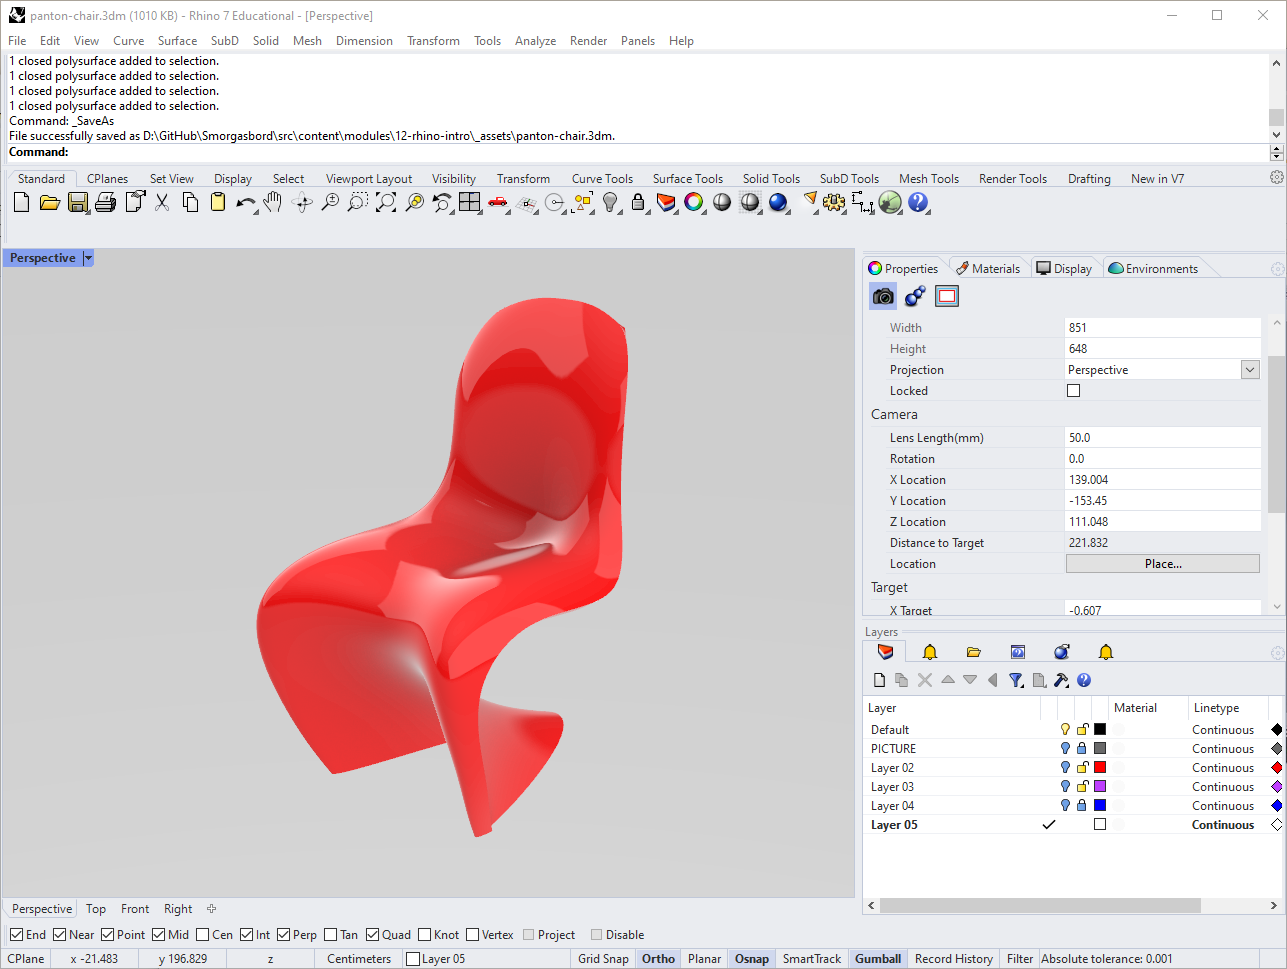The height and width of the screenshot is (969, 1287).
Task: Toggle Record History in status bar
Action: [x=954, y=959]
